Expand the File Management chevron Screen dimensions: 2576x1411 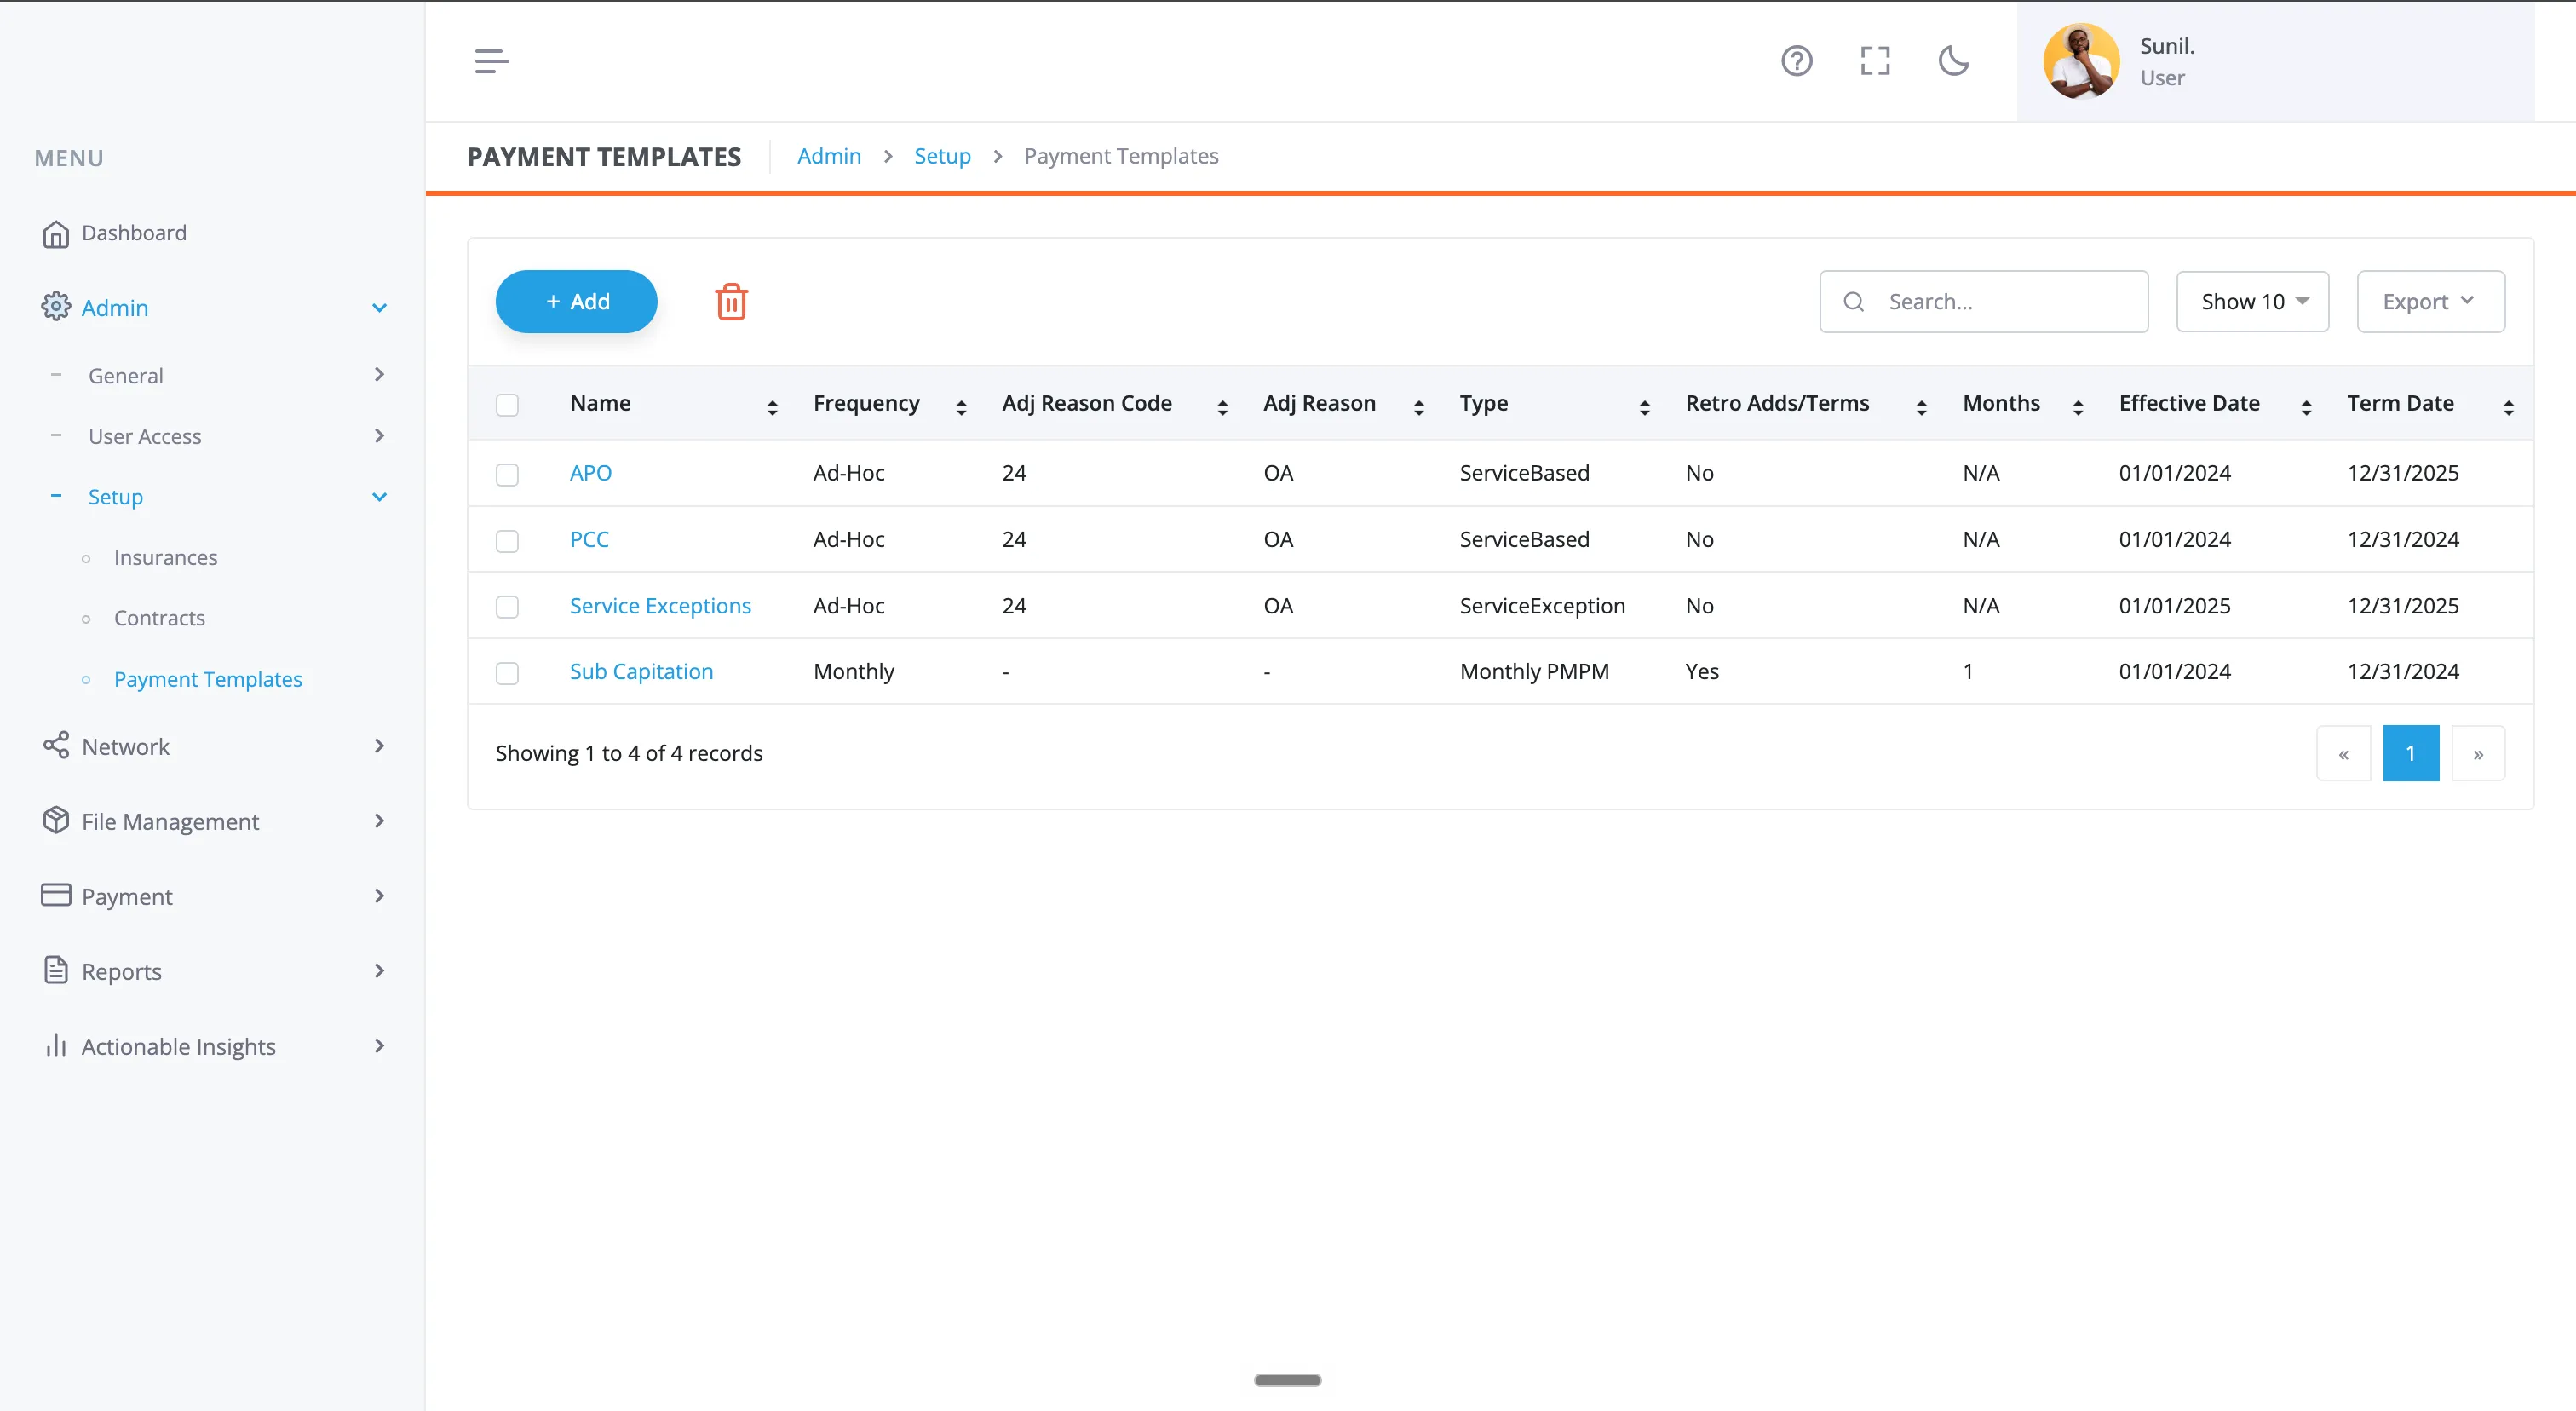(x=379, y=820)
